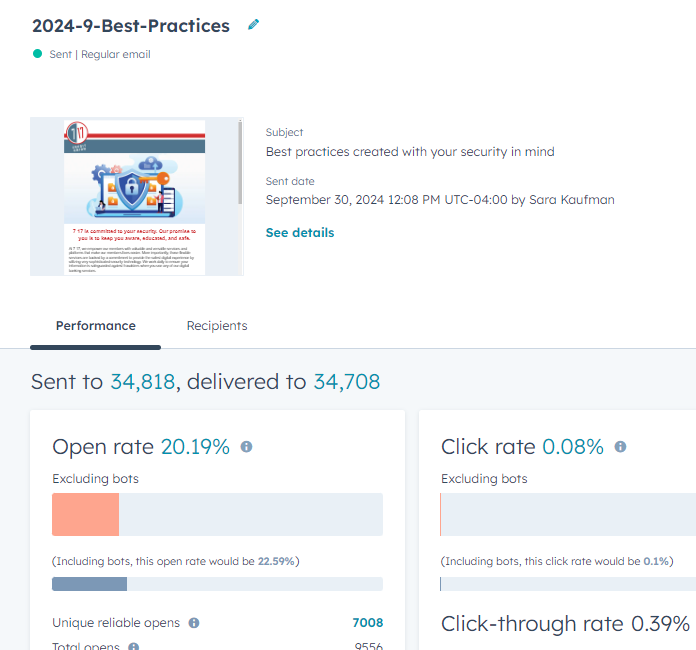Click the 34,818 sent count

pos(142,382)
